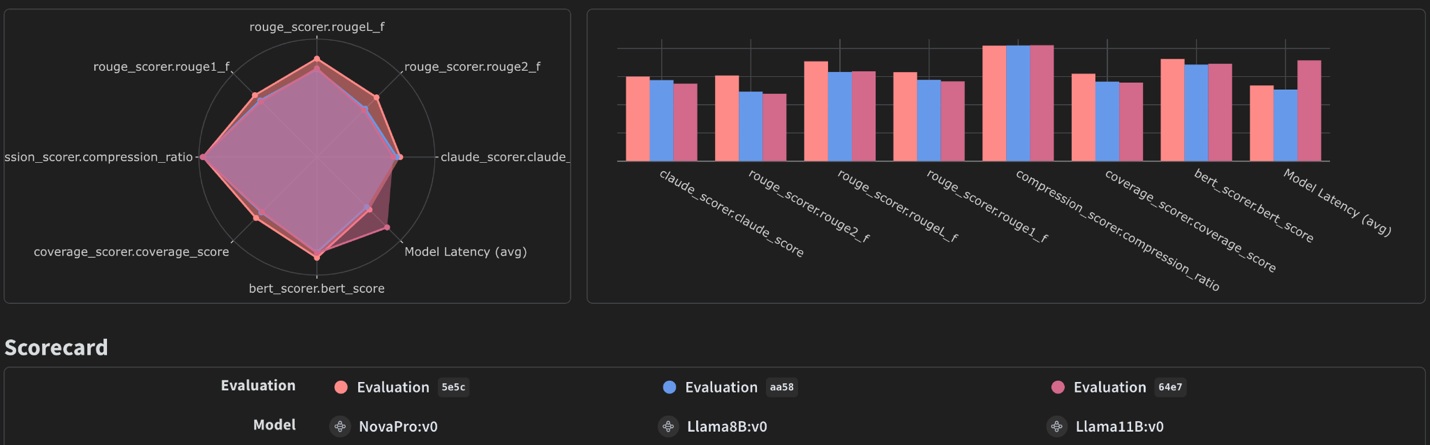The image size is (1430, 445).
Task: Select the Llama8B:v0 model name
Action: [727, 426]
